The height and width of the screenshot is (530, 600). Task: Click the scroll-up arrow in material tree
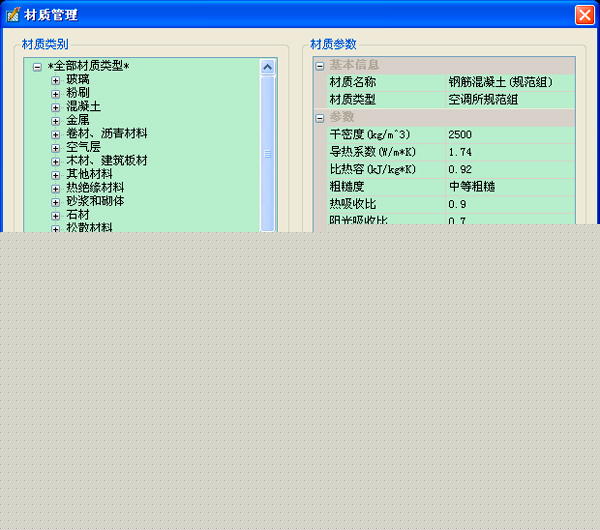[x=267, y=67]
